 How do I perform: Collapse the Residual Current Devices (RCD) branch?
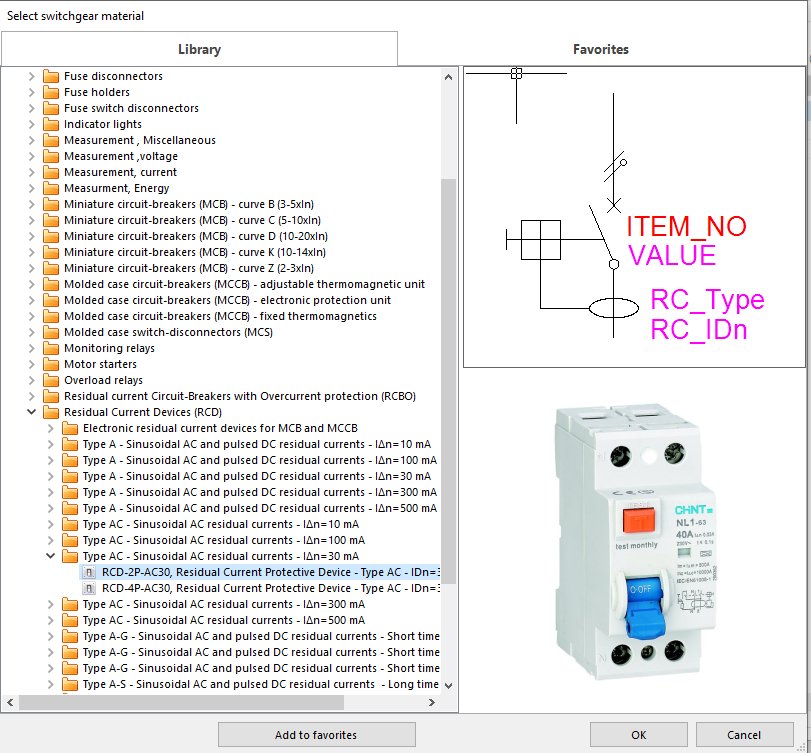(x=29, y=411)
